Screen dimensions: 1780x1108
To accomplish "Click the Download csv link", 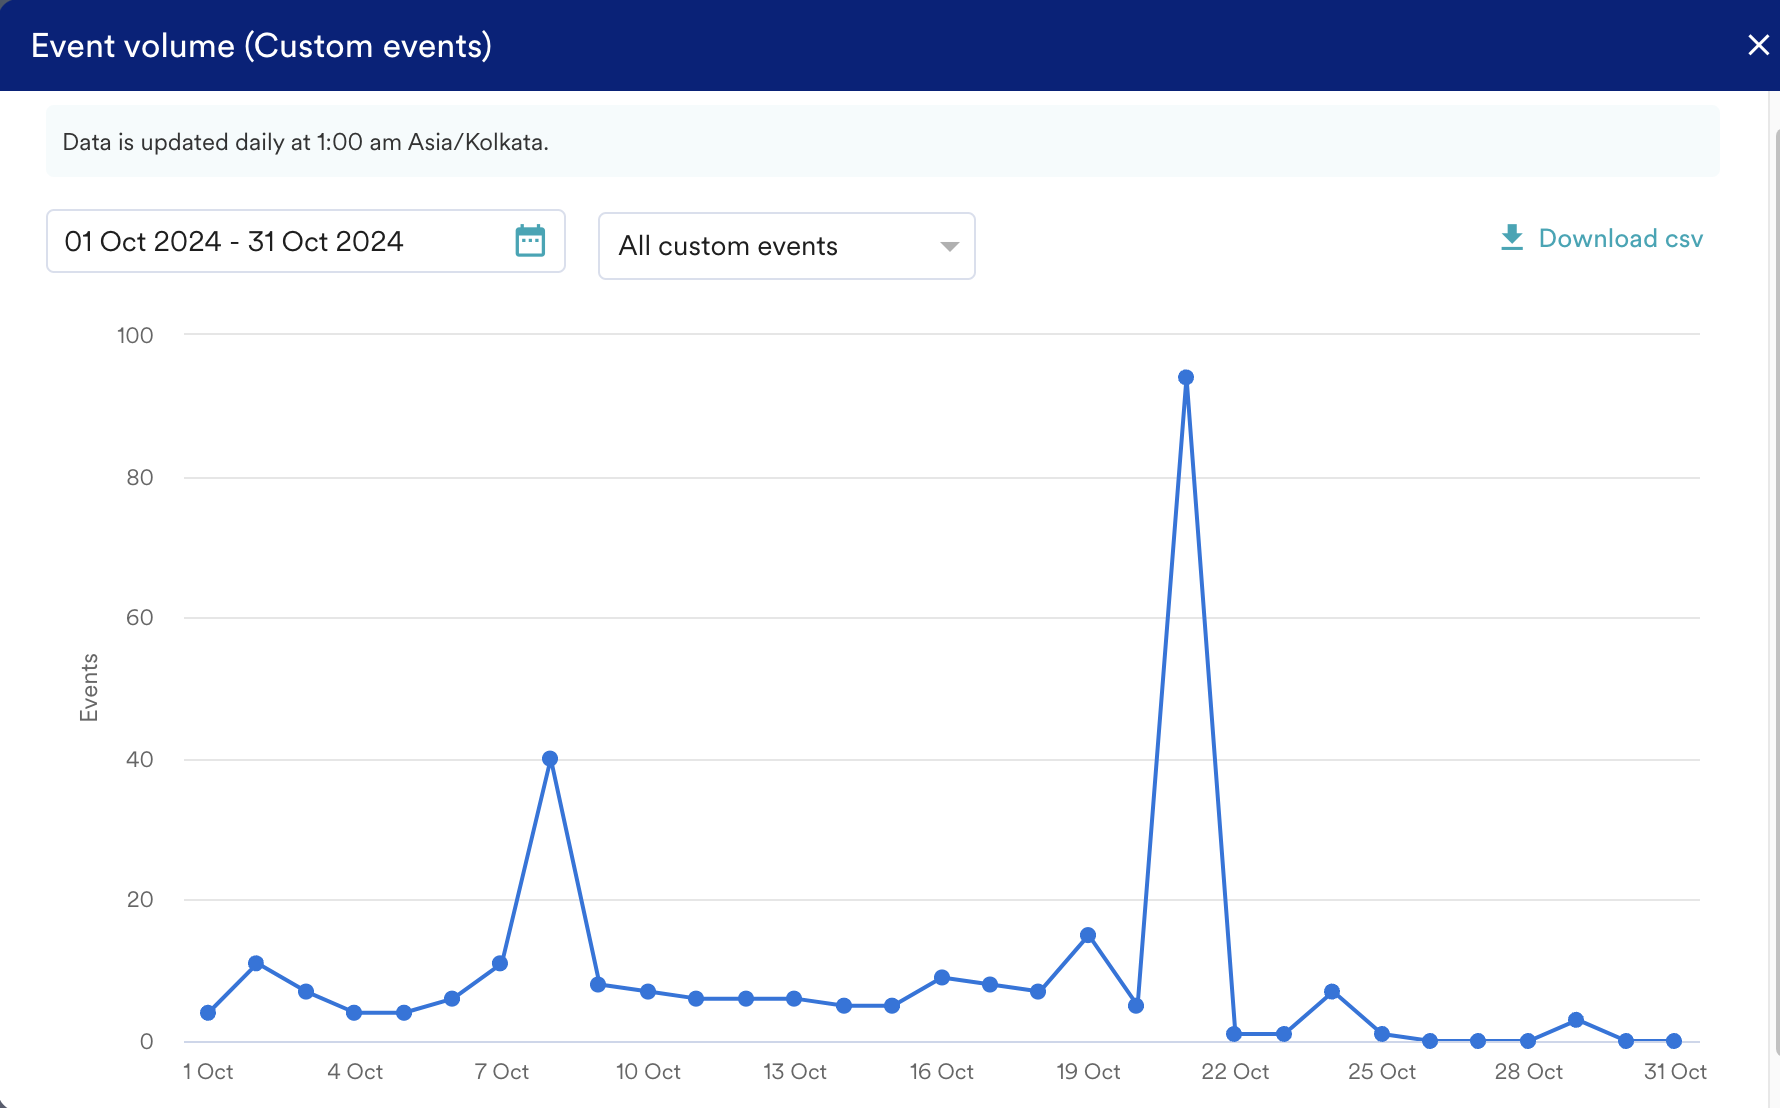I will click(1619, 238).
